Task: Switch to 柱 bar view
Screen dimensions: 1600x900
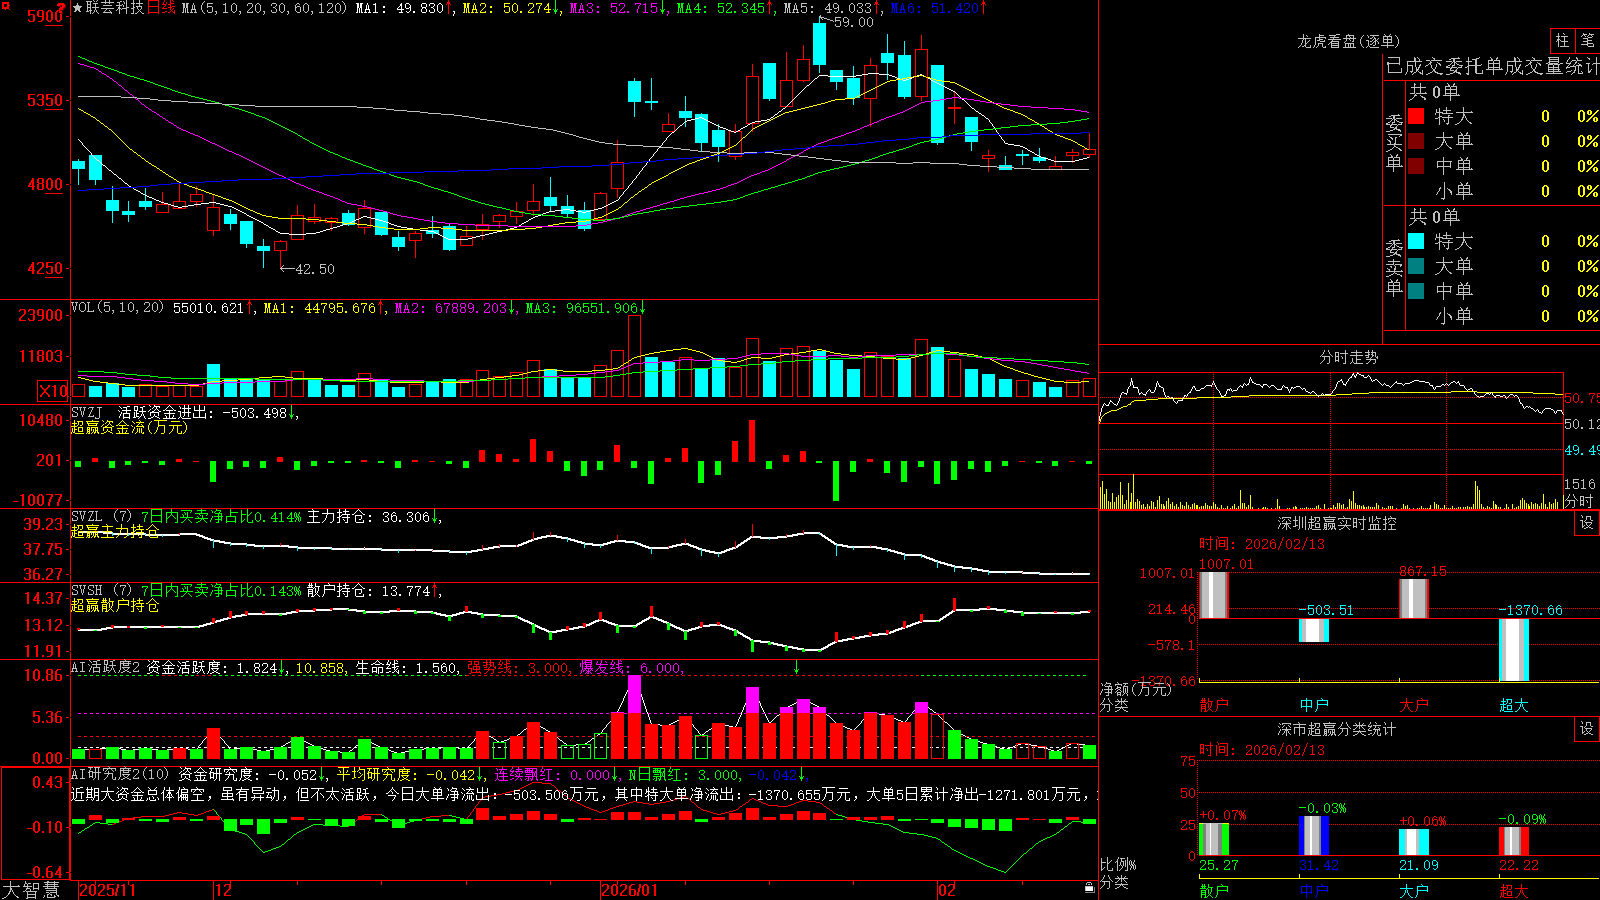Action: click(x=1562, y=40)
